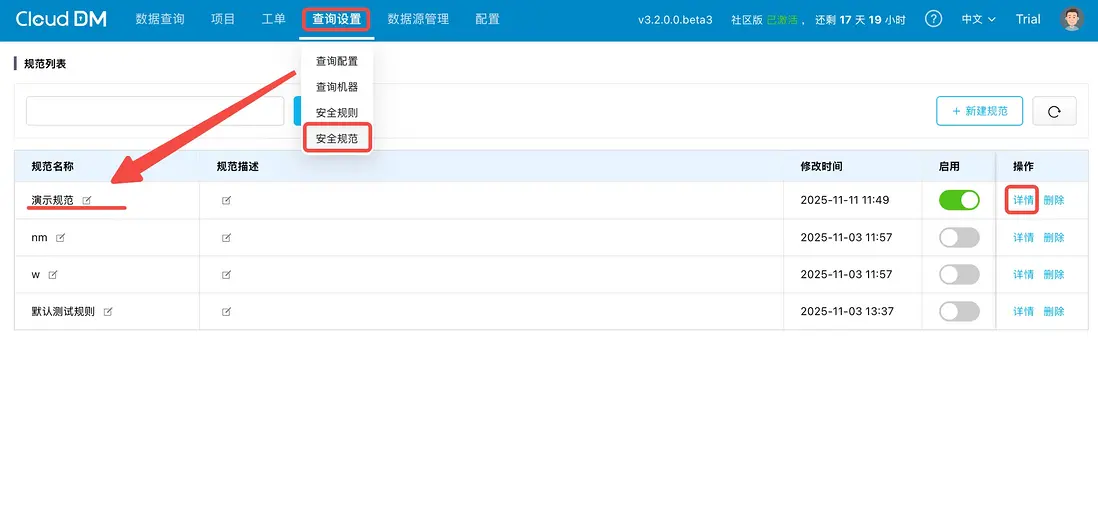Screen dimensions: 1098x523
Task: Edit name of 演示规范 rule
Action: tap(87, 200)
